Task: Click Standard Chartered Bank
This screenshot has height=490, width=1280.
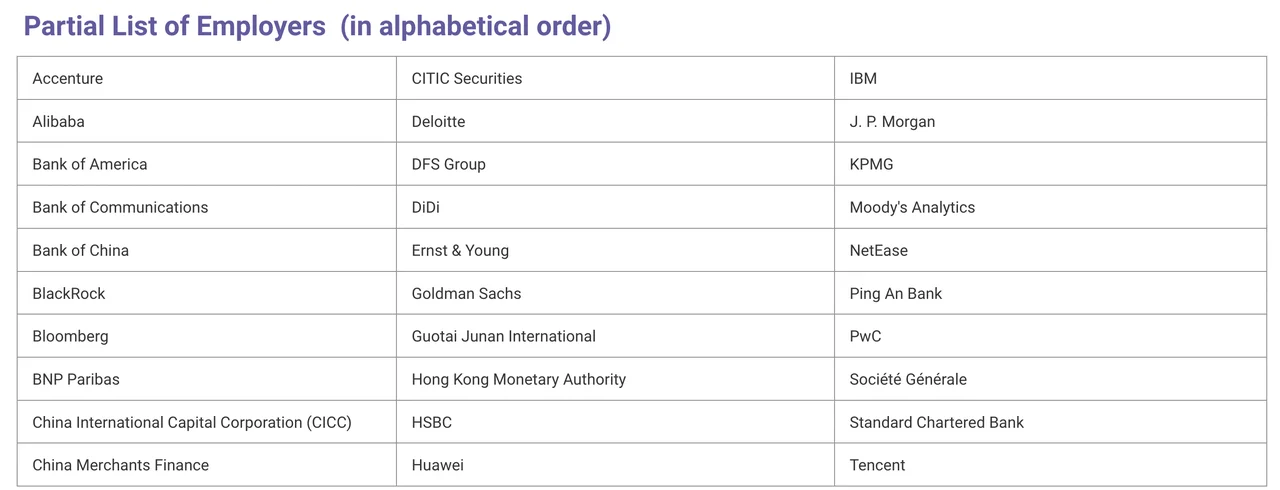Action: click(937, 423)
